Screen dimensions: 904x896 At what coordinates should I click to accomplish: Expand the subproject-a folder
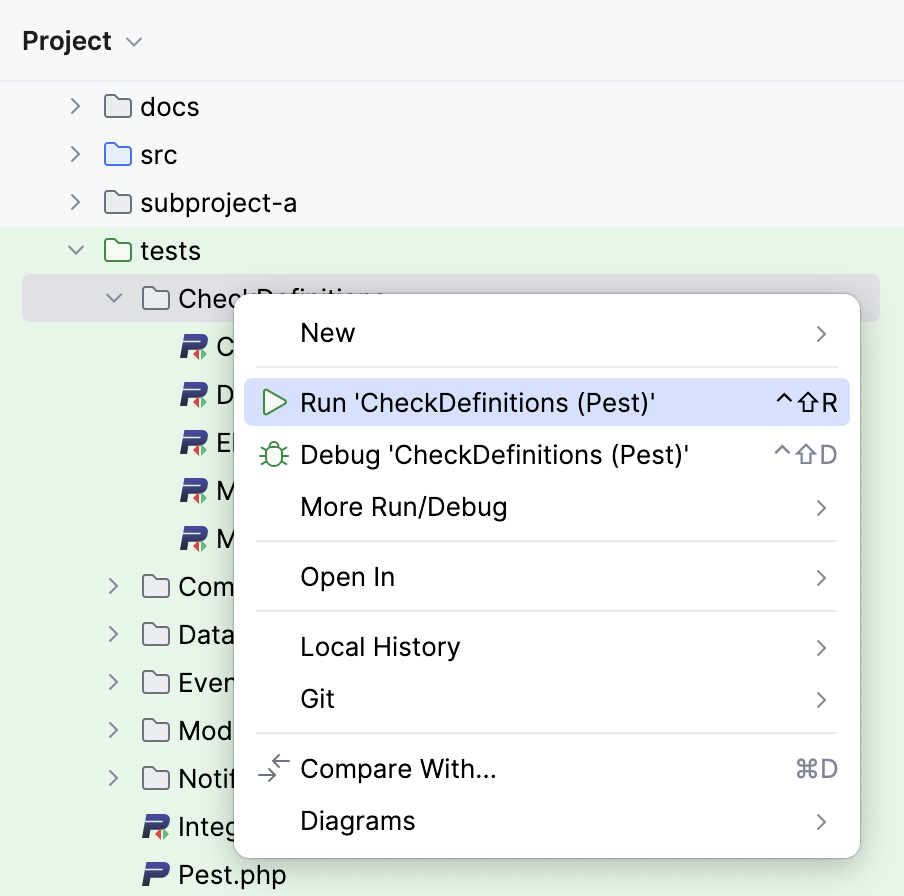(76, 202)
